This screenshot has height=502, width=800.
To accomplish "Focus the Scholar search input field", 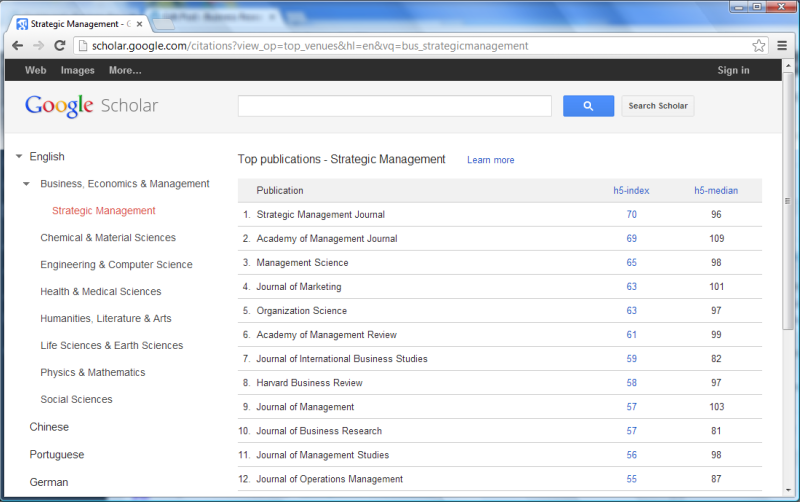I will (x=394, y=106).
